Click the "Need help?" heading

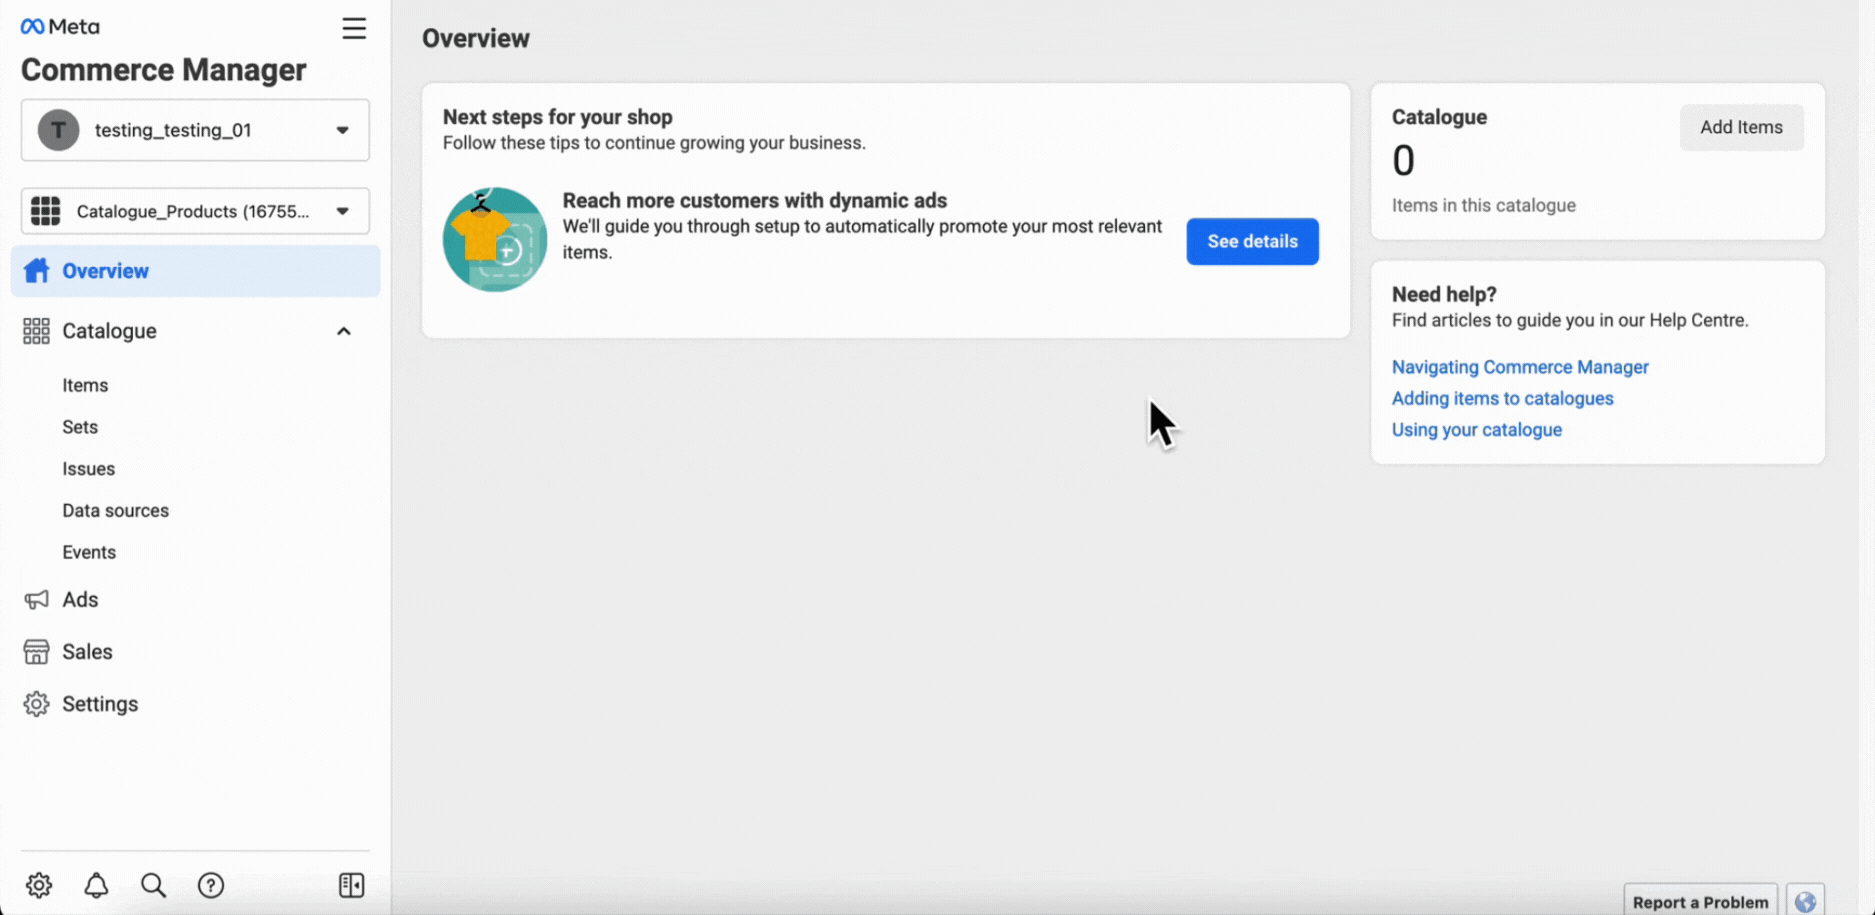[x=1444, y=294]
